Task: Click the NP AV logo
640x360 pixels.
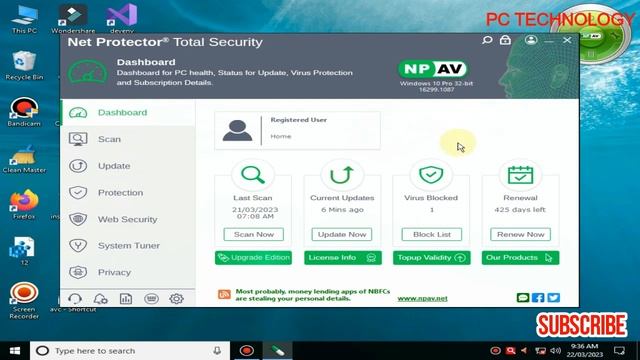Action: click(433, 69)
